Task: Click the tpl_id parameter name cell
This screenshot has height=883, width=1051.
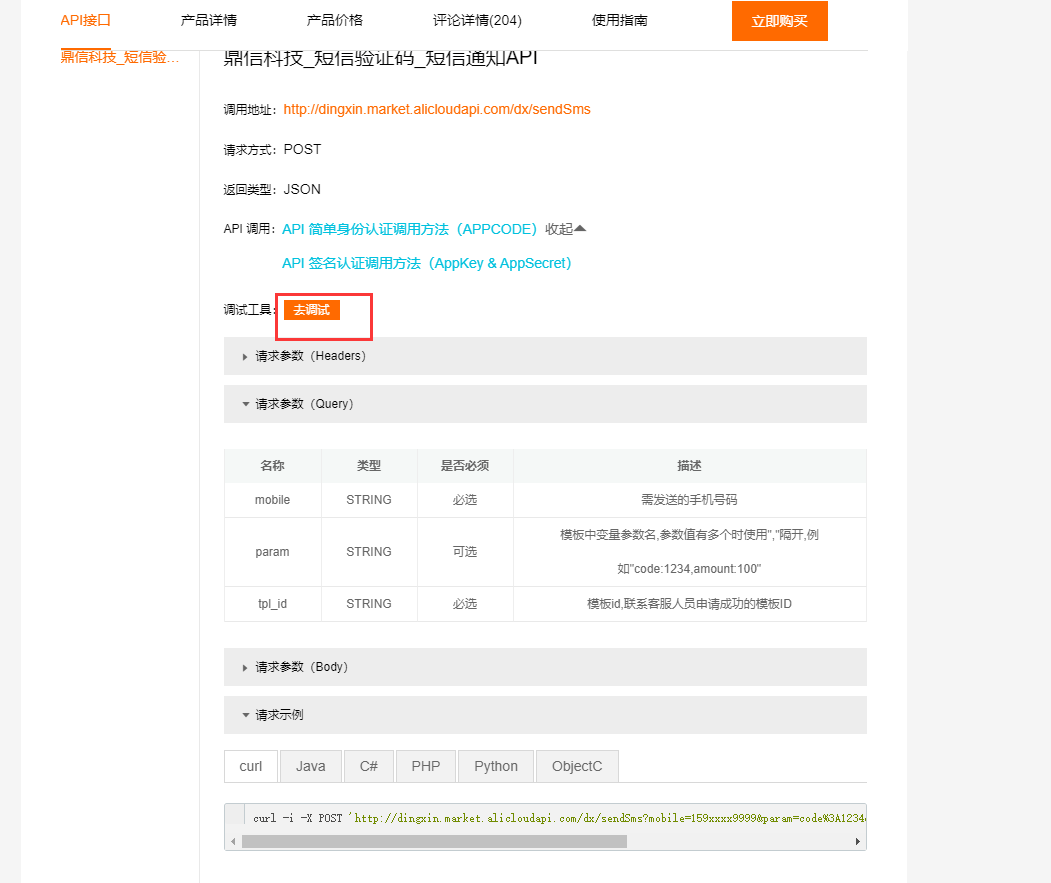Action: (272, 604)
